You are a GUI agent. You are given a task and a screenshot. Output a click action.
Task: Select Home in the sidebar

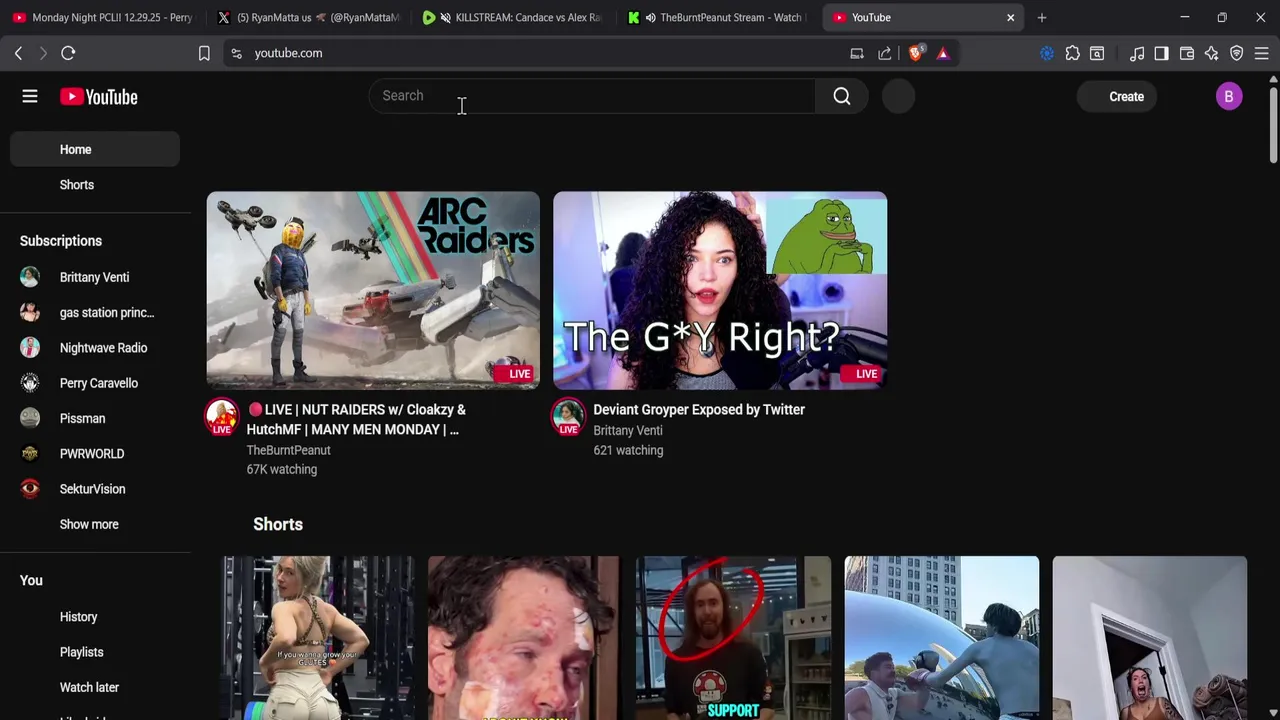pyautogui.click(x=95, y=150)
